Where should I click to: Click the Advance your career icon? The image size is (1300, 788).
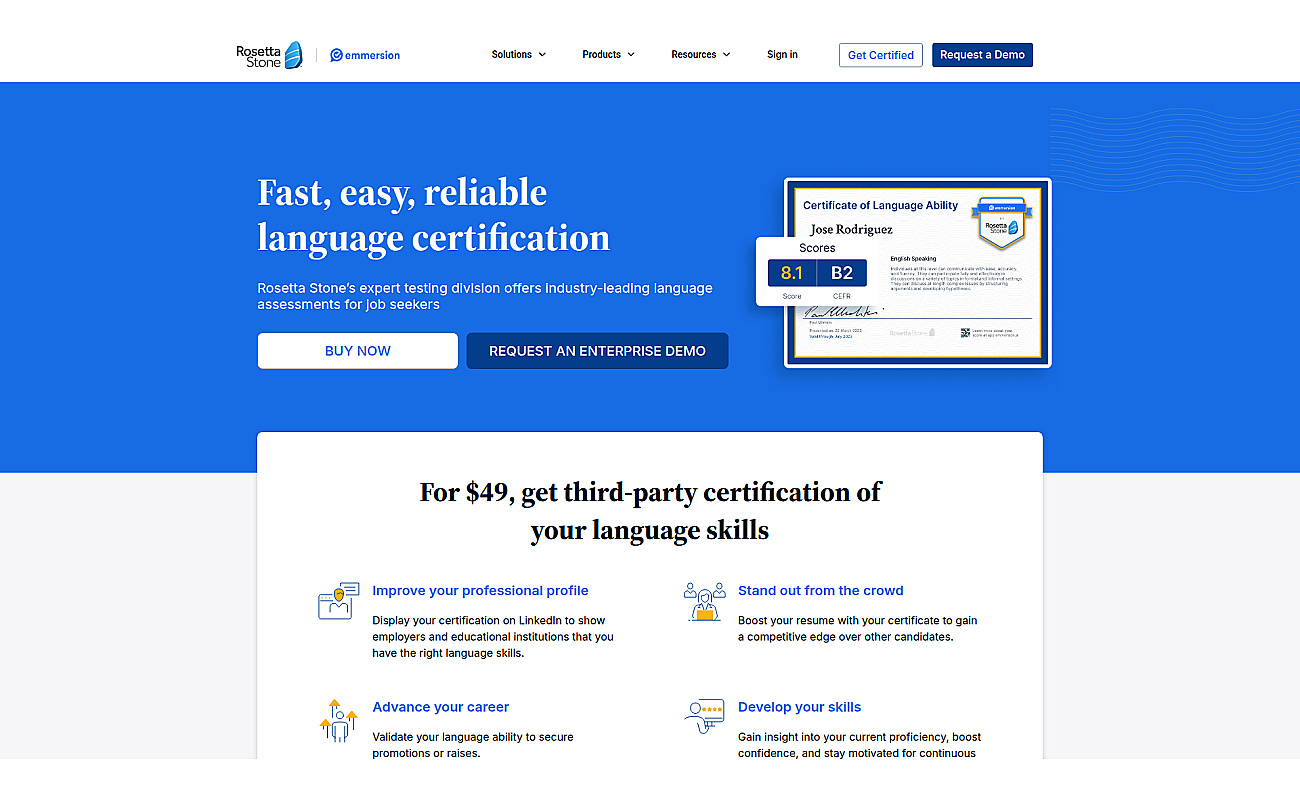(338, 720)
